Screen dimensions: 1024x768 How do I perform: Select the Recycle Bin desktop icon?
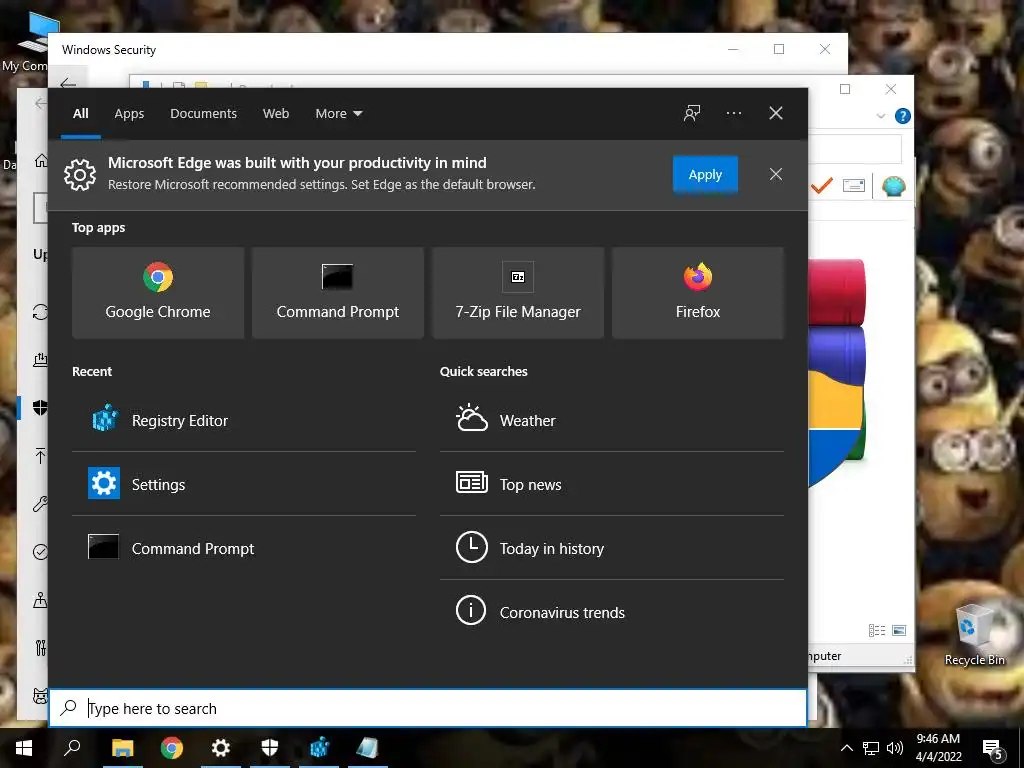pyautogui.click(x=974, y=635)
